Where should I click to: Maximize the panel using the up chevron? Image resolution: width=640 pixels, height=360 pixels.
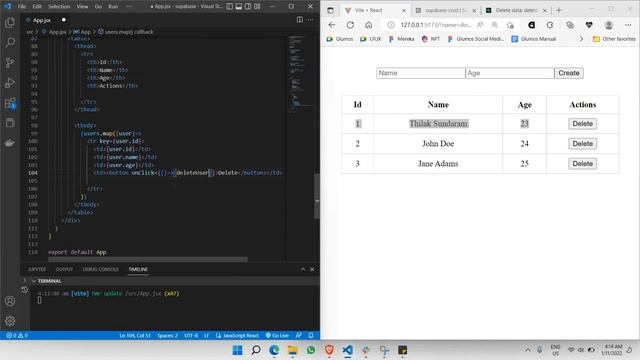(302, 269)
